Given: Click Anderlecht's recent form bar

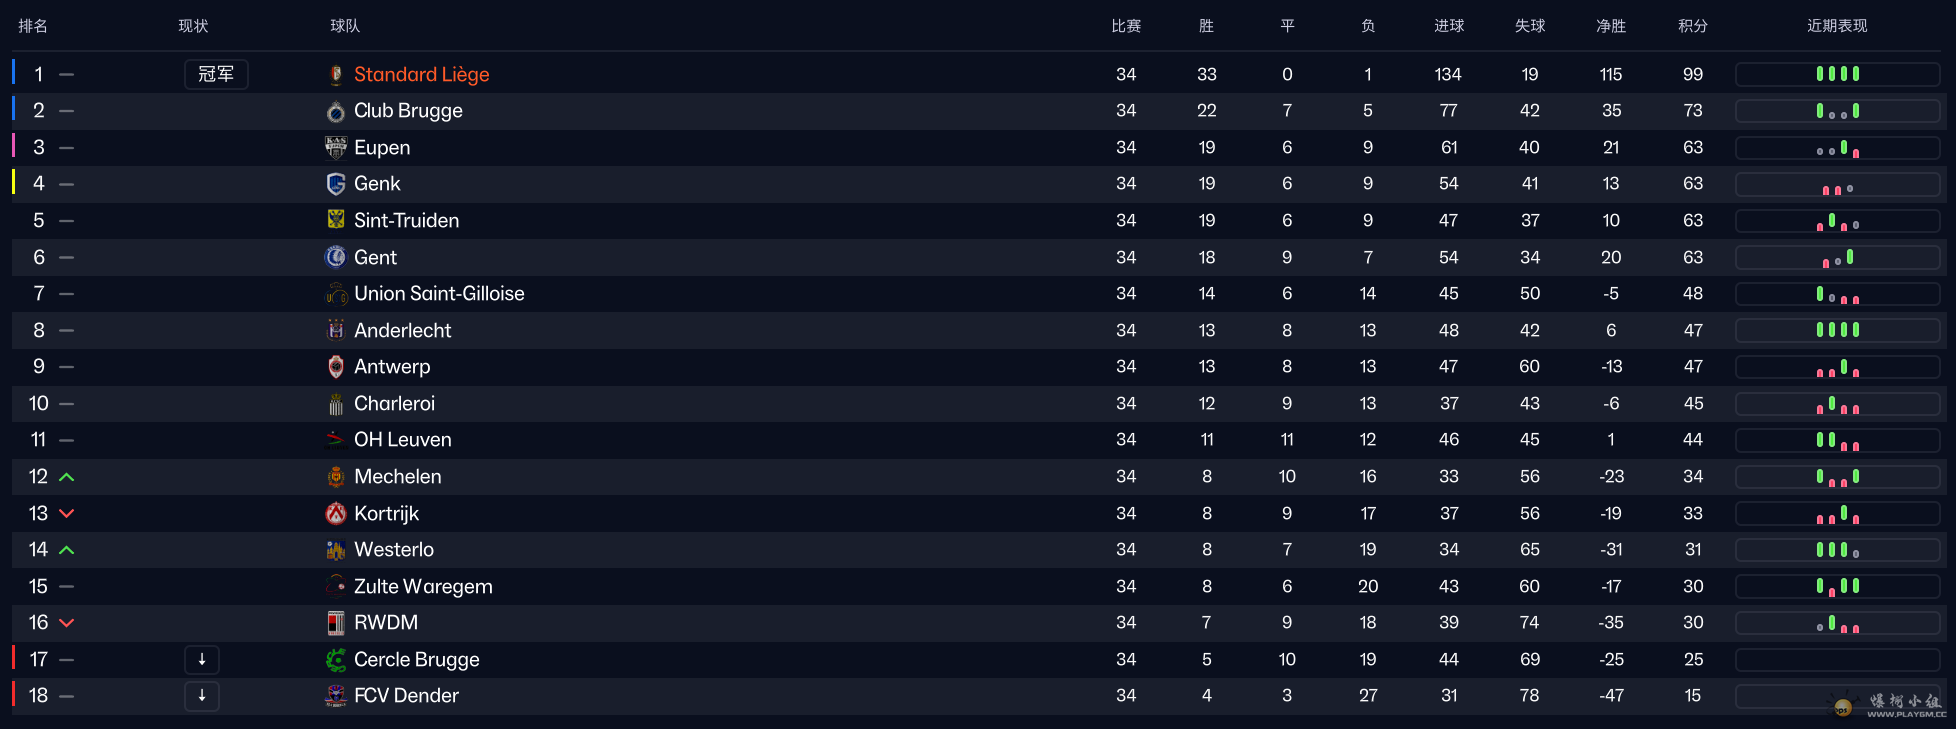Looking at the screenshot, I should (x=1837, y=330).
